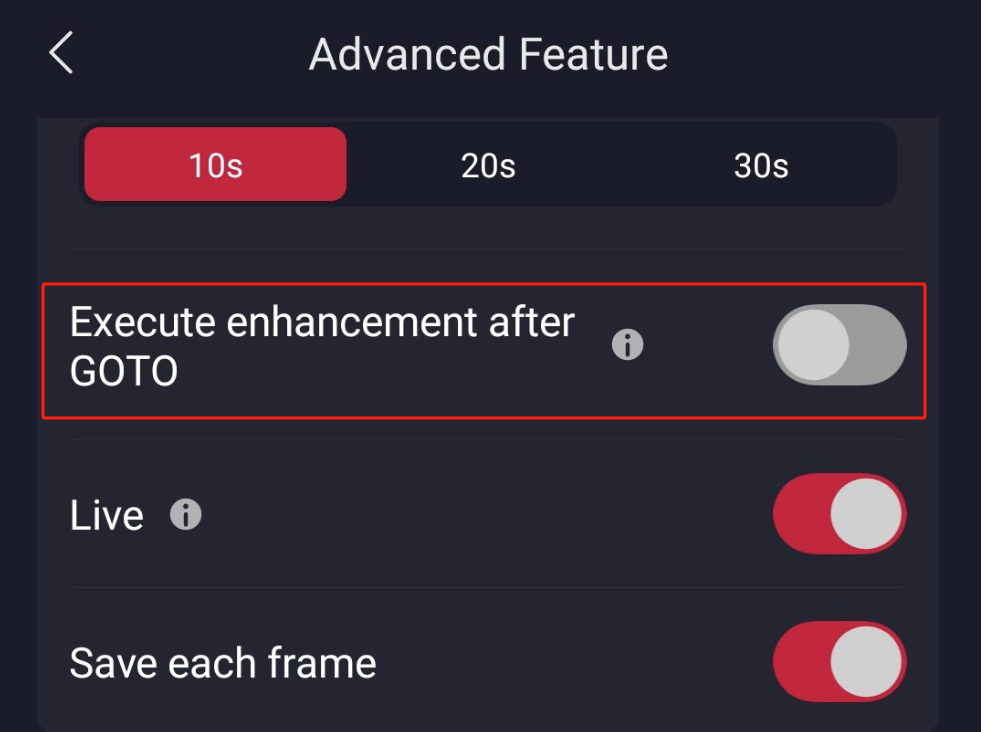This screenshot has height=732, width=1003.
Task: Open the Live info icon
Action: coord(185,515)
